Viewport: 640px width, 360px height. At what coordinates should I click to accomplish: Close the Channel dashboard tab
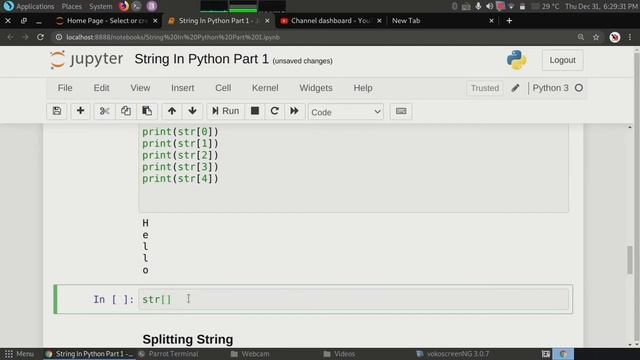tap(379, 20)
